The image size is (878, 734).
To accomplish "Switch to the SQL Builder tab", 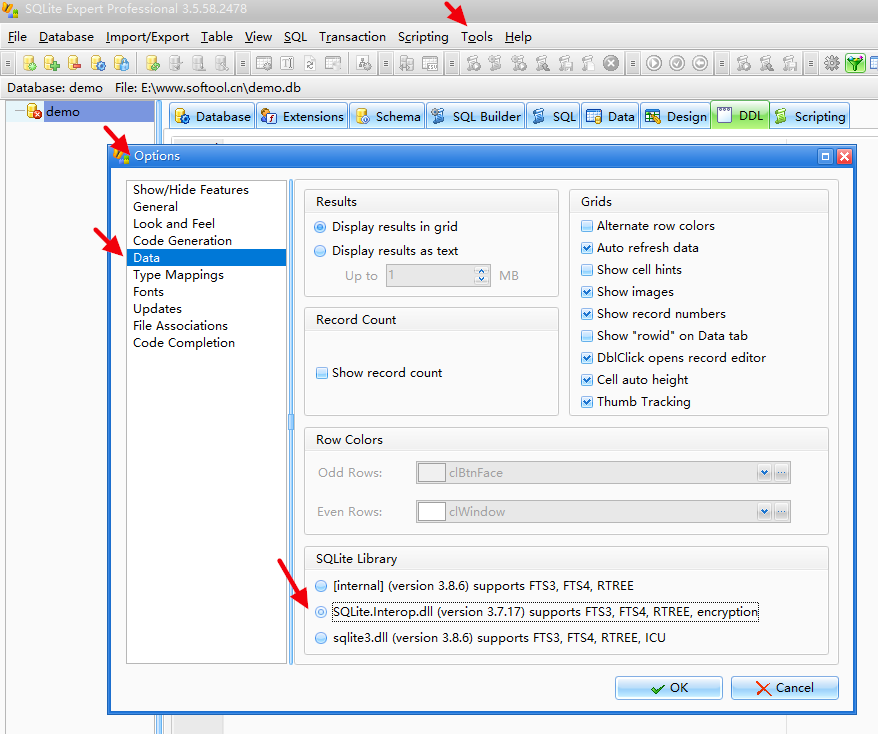I will point(476,116).
